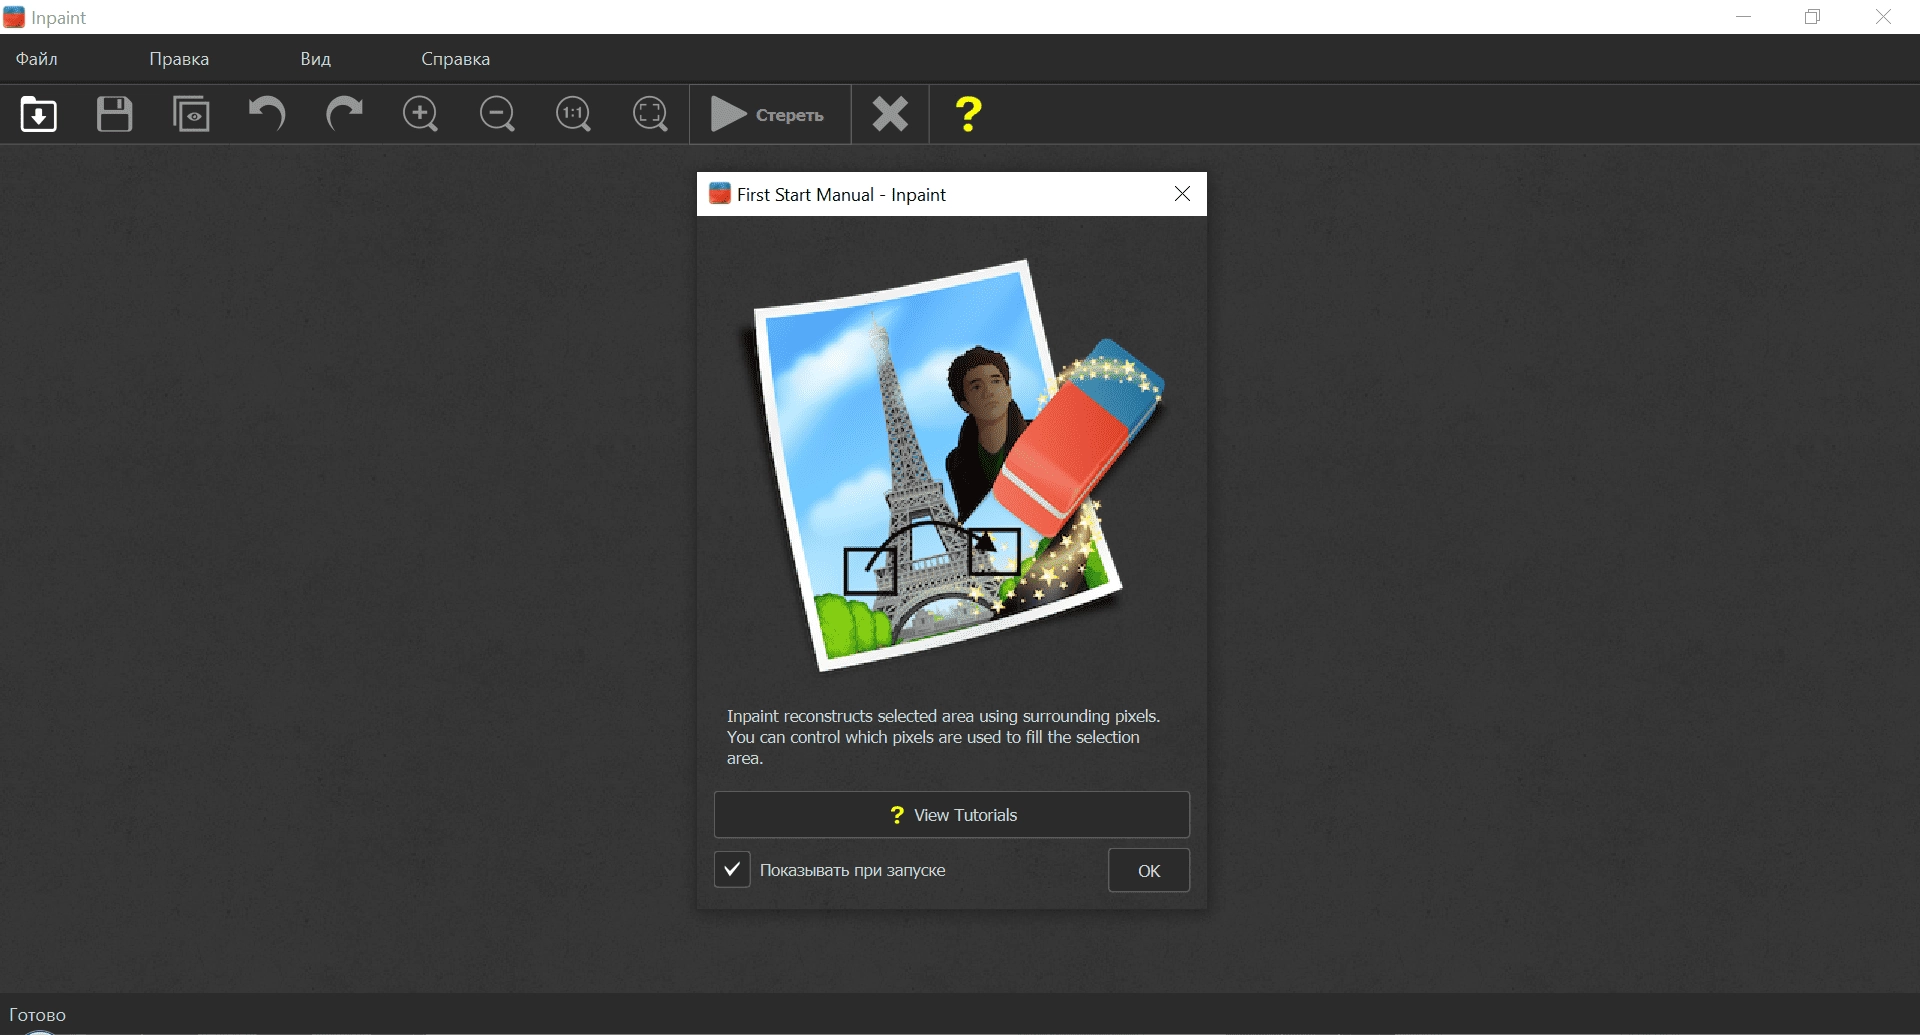Show original image preview icon

click(191, 114)
